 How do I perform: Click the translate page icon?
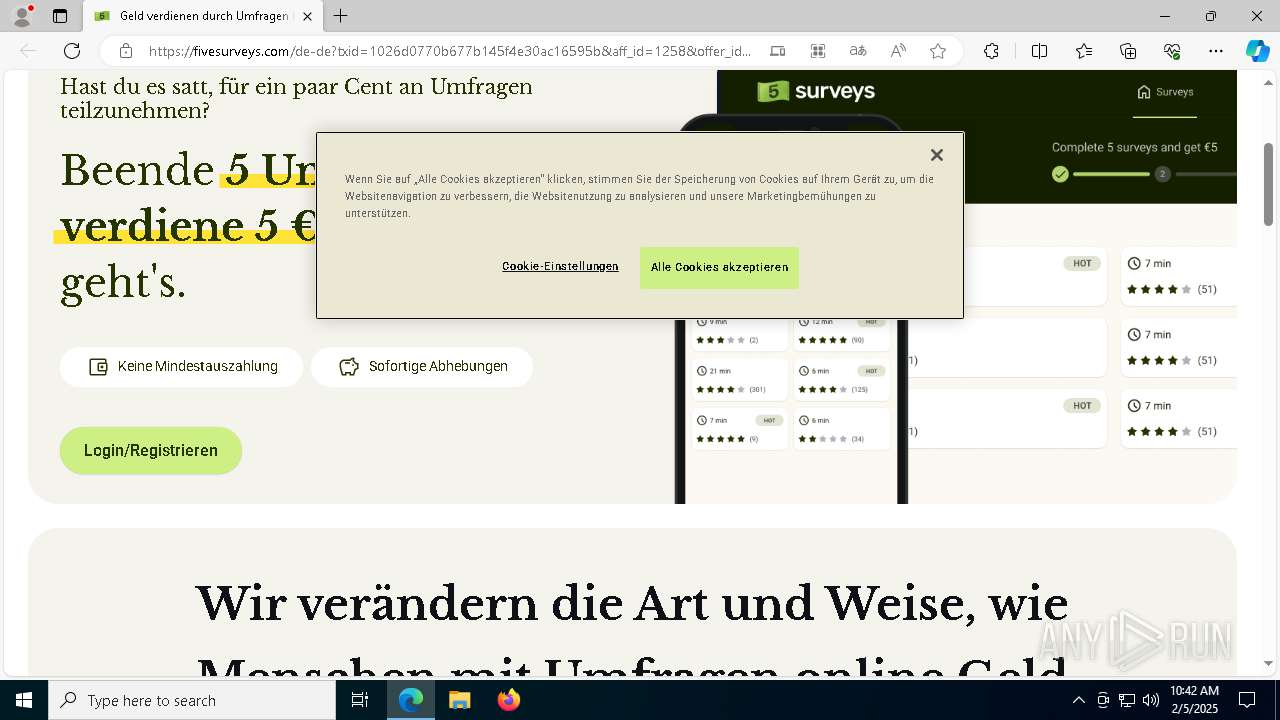(858, 51)
